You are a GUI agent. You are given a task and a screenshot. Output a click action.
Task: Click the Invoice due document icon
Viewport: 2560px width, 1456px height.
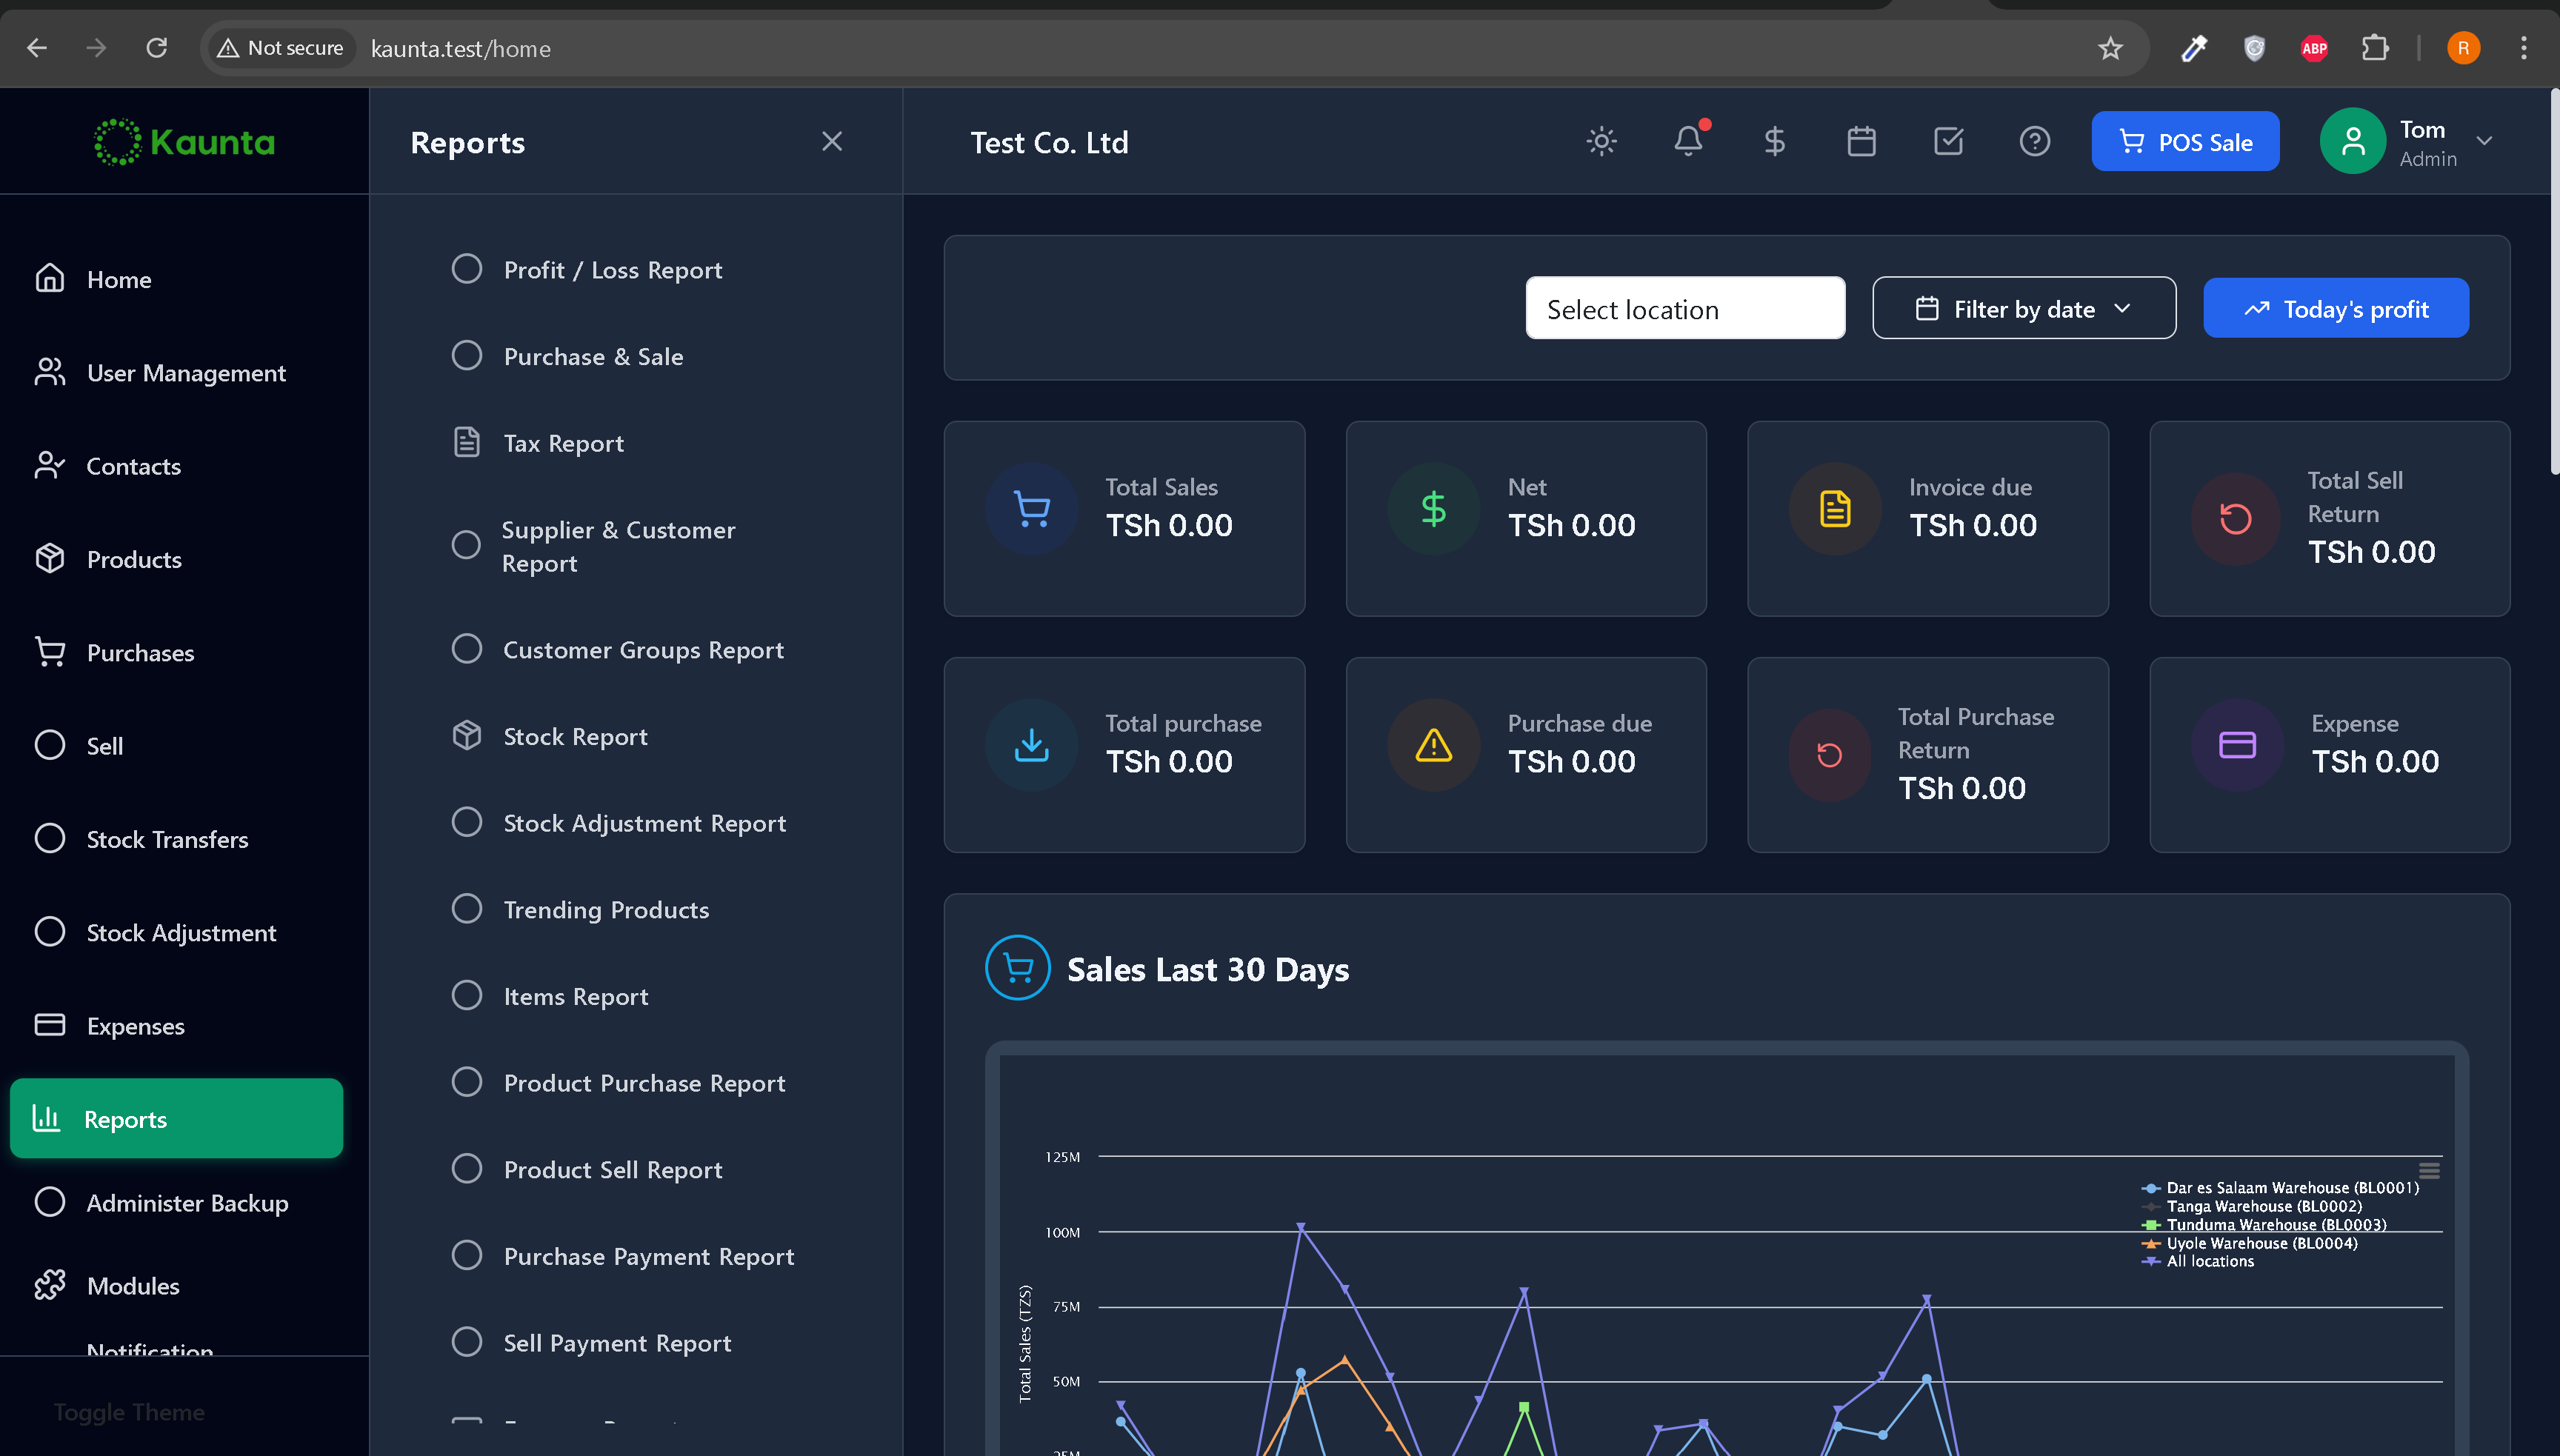tap(1835, 509)
